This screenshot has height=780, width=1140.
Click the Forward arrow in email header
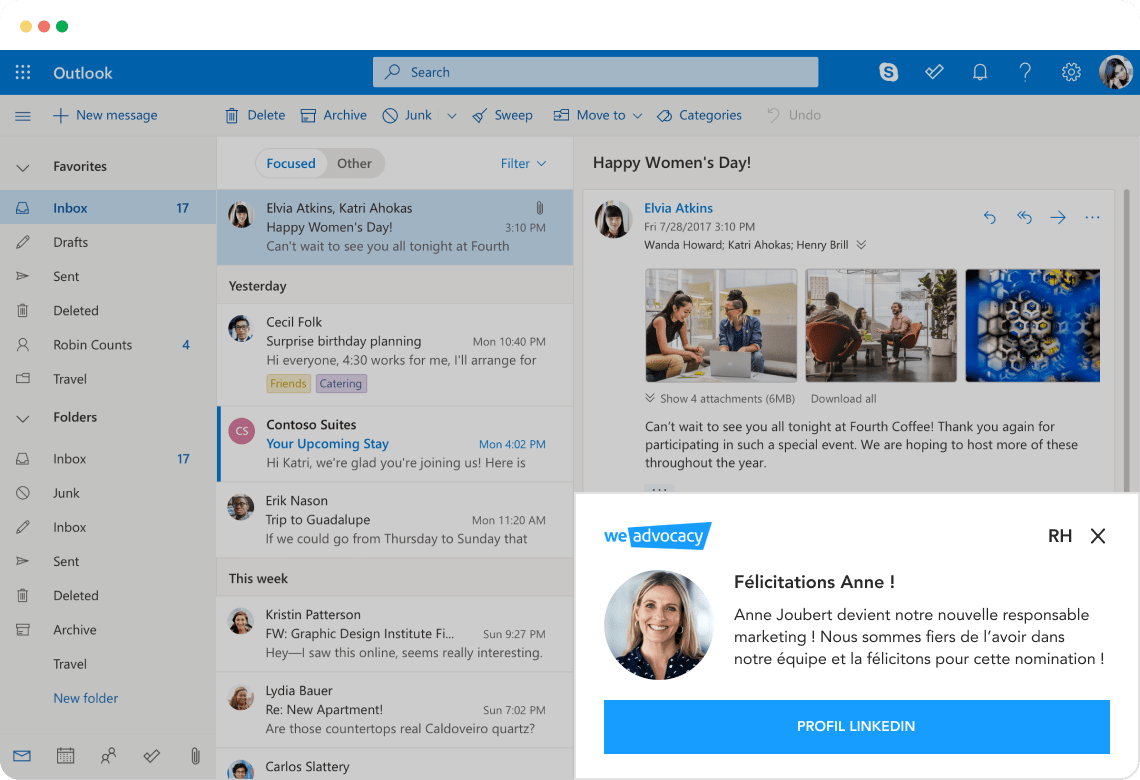coord(1058,217)
